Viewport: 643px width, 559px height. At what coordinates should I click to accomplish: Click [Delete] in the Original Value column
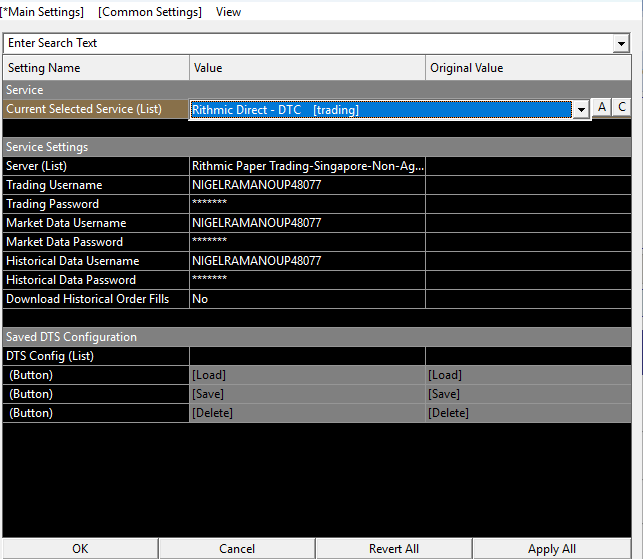(x=528, y=413)
